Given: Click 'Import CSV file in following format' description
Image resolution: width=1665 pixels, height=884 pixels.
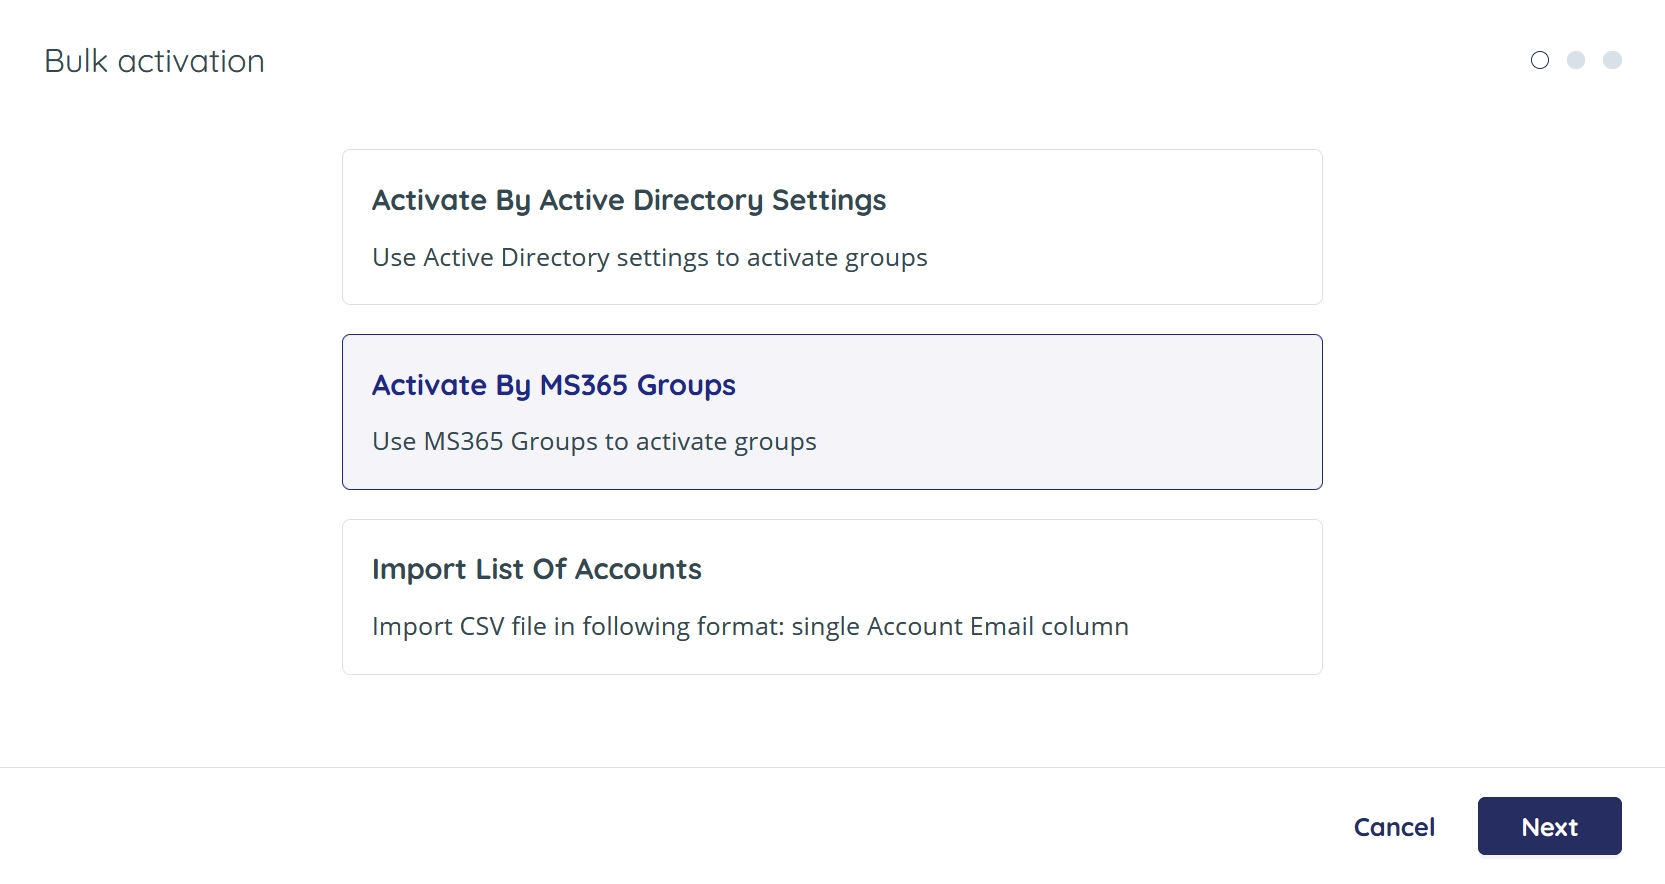Looking at the screenshot, I should (750, 627).
